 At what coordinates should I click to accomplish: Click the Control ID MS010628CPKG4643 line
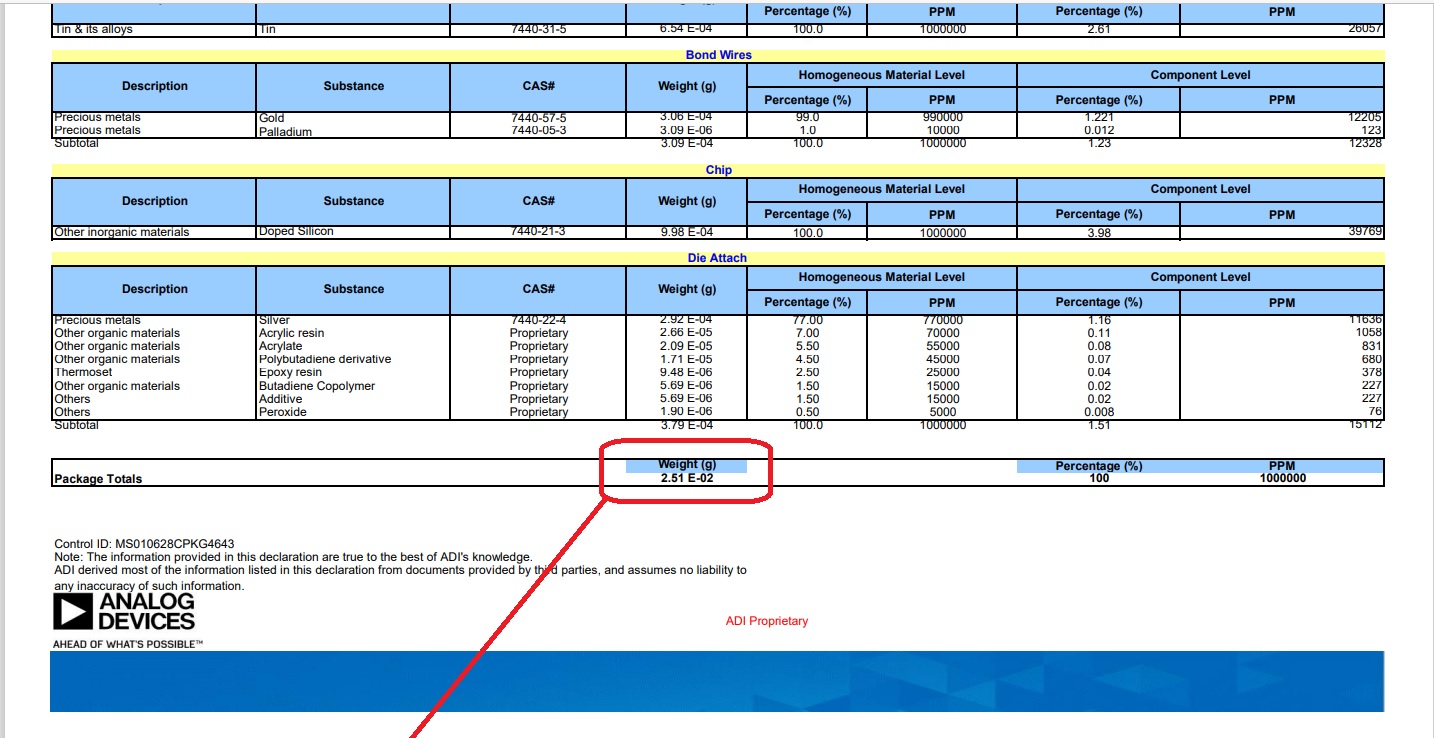pos(144,544)
